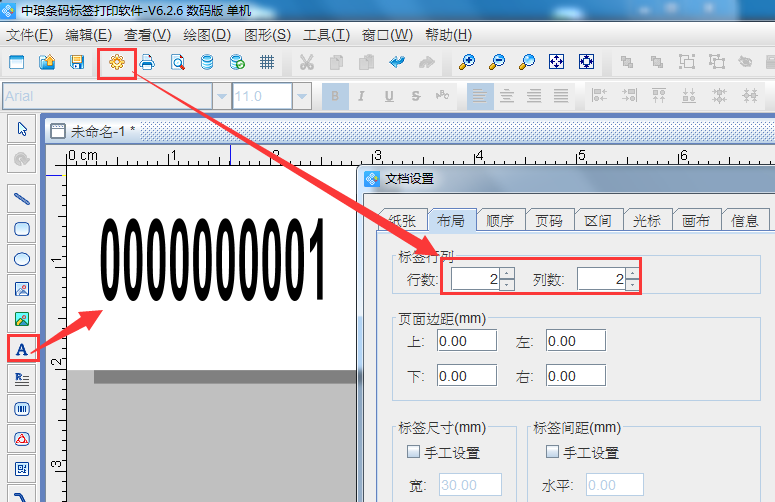Image resolution: width=775 pixels, height=502 pixels.
Task: Cut the selected object
Action: tap(306, 62)
